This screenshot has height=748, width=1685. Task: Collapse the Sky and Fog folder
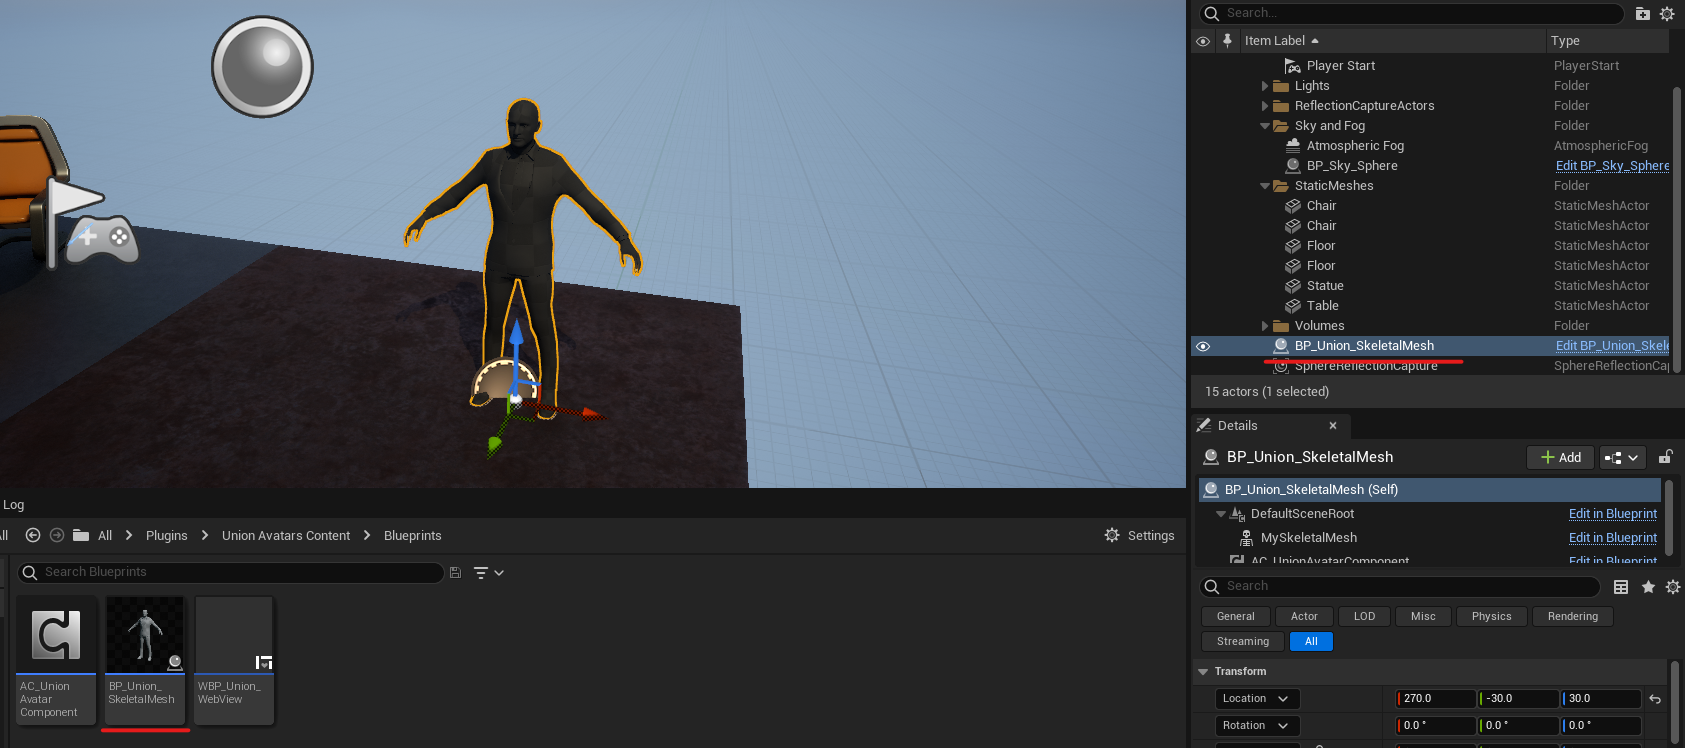(1265, 126)
